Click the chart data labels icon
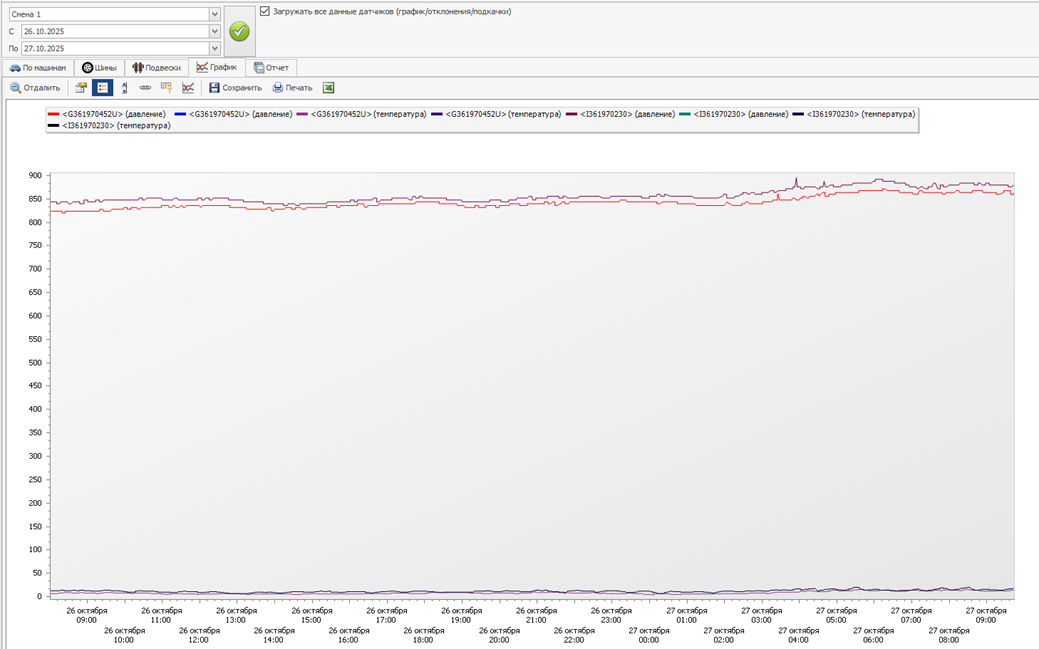The image size is (1039, 649). 166,88
